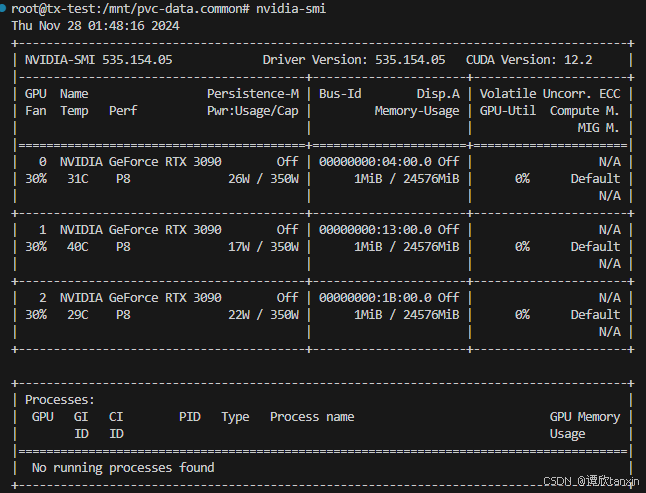Click the 'Disp.A' column header
646x493 pixels.
(x=438, y=94)
